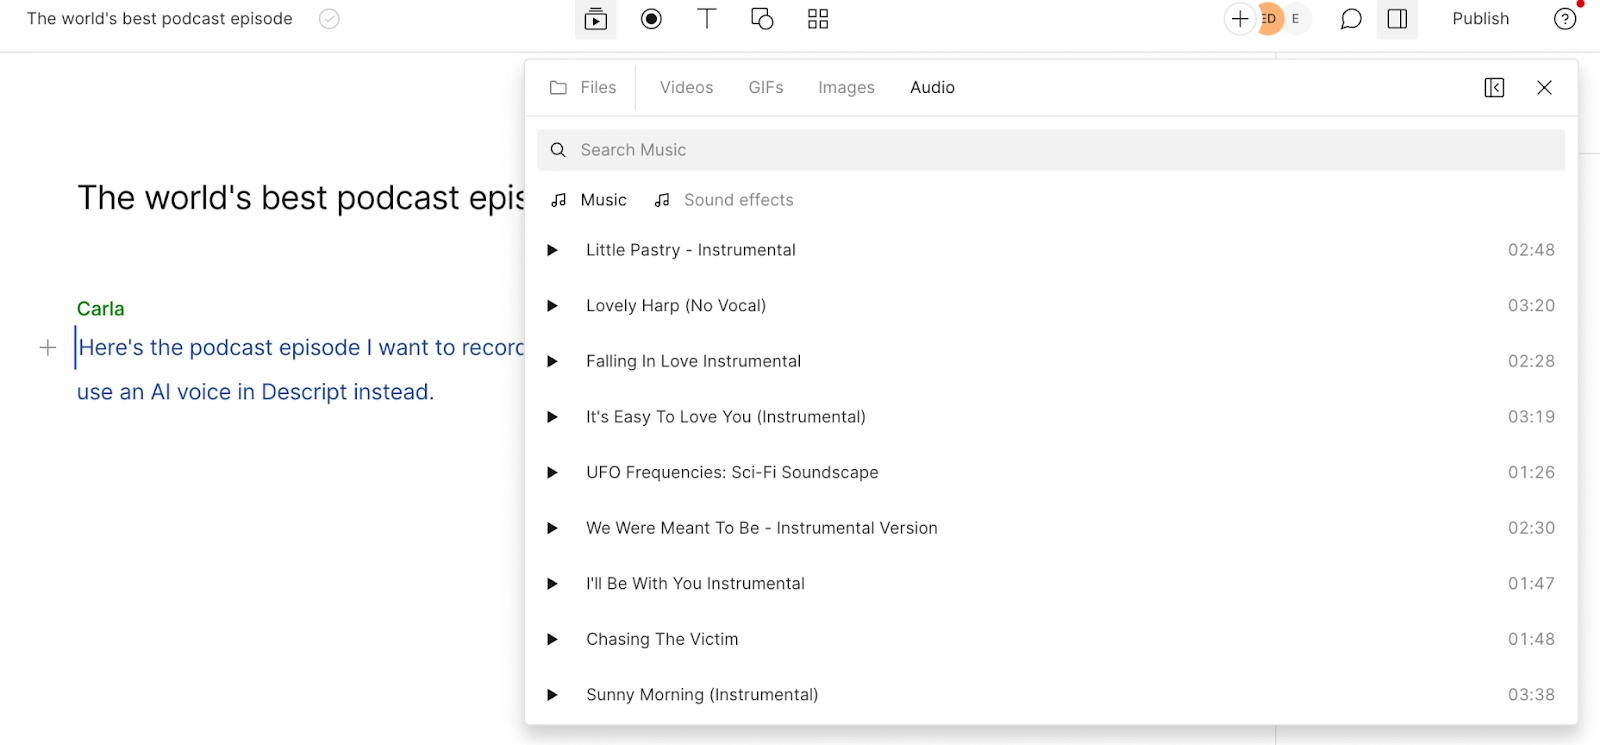Image resolution: width=1600 pixels, height=745 pixels.
Task: Play Lovely Harp (No Vocal) preview
Action: [552, 306]
